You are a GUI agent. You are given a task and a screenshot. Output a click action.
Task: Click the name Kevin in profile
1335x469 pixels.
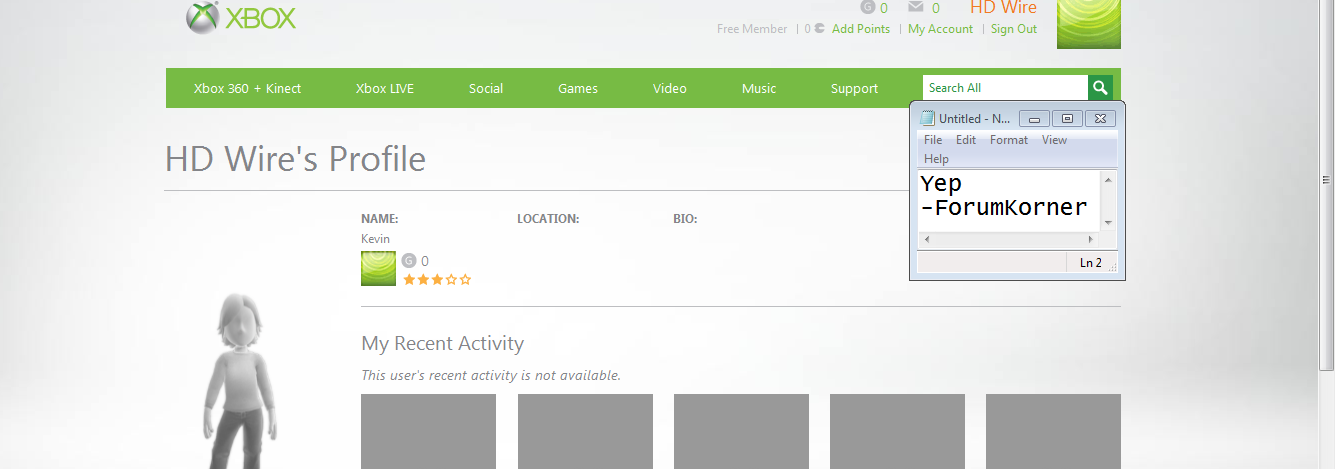pos(375,239)
